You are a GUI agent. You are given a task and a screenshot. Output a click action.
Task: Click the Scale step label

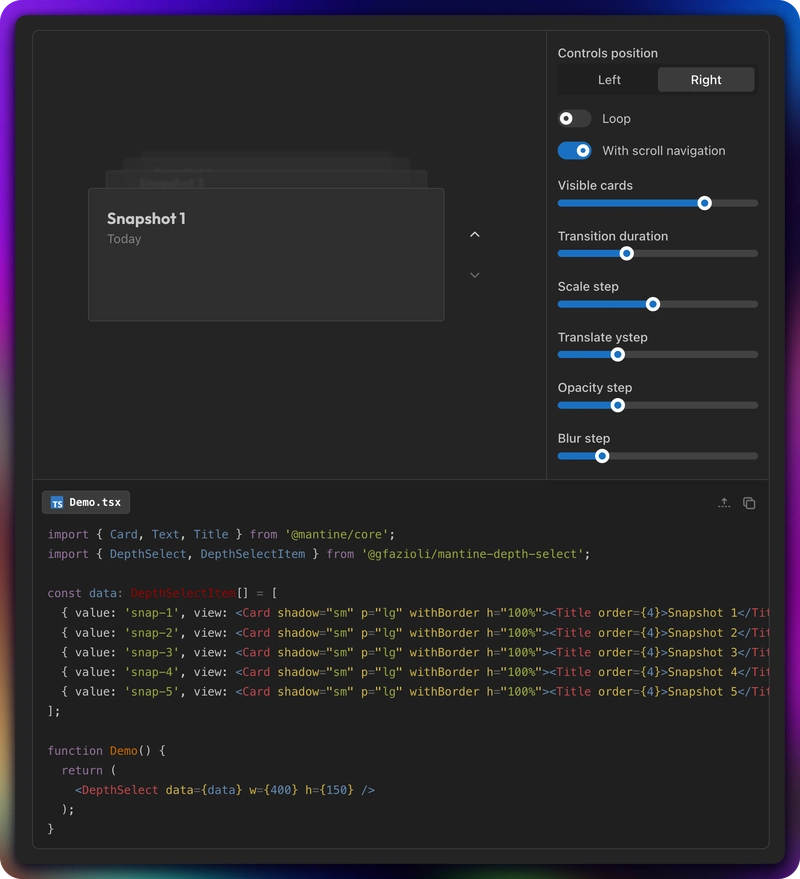tap(588, 286)
